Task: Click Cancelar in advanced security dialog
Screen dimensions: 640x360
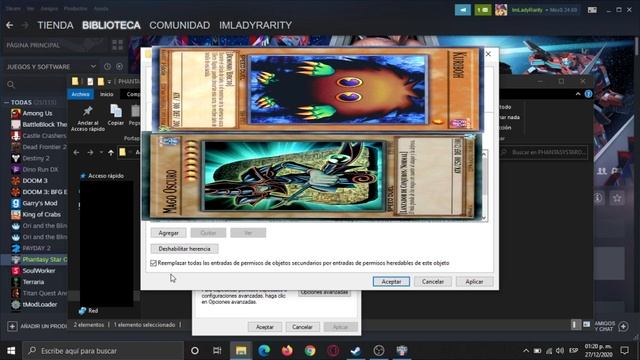Action: tap(433, 282)
